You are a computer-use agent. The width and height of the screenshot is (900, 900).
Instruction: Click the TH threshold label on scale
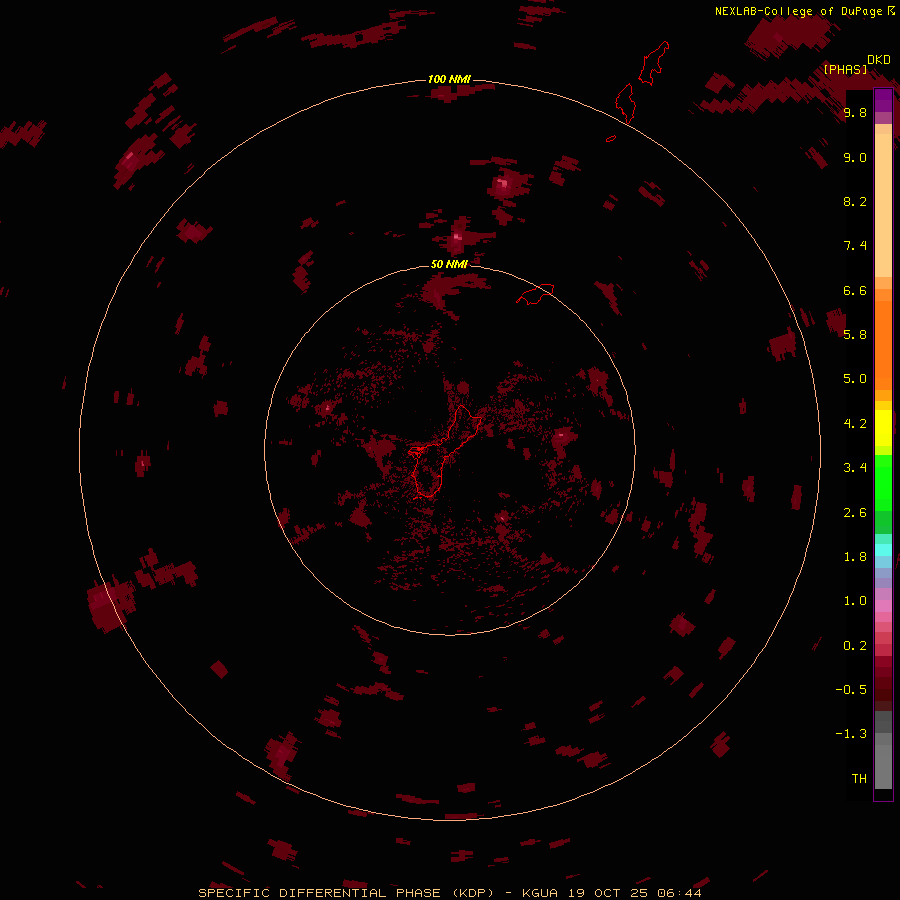coord(859,779)
